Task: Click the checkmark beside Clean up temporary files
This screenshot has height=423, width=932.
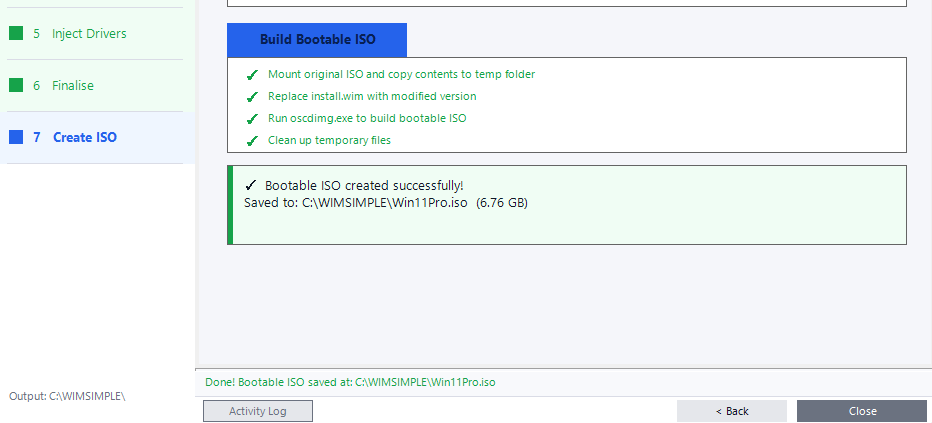Action: 252,141
